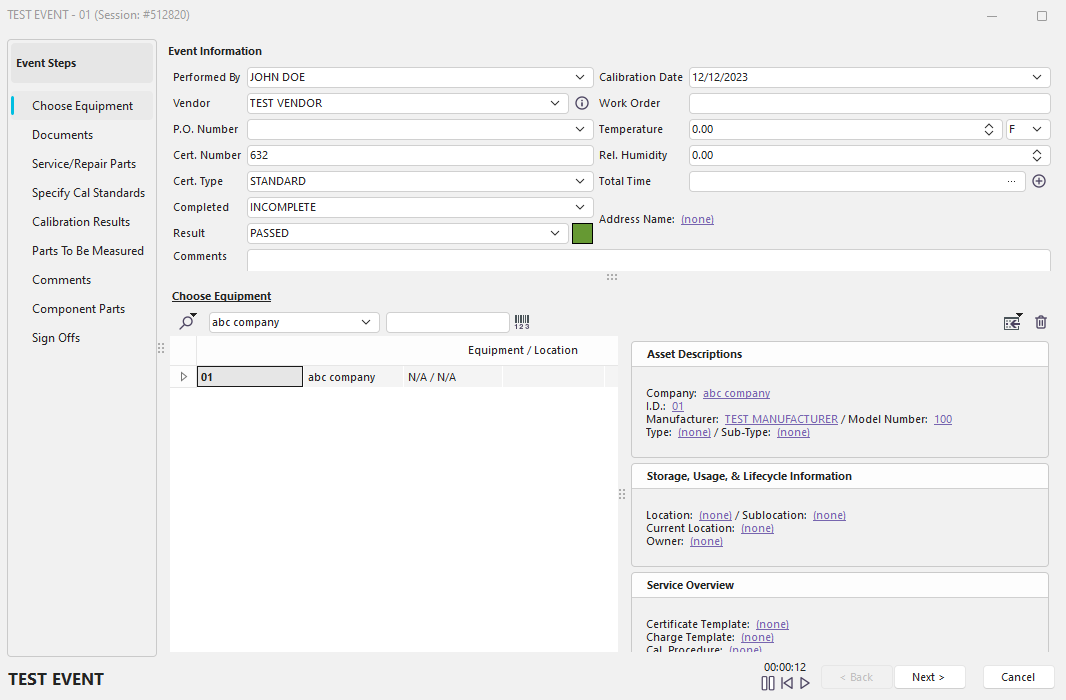Click the plus icon beside Total Time
1066x700 pixels.
point(1039,182)
